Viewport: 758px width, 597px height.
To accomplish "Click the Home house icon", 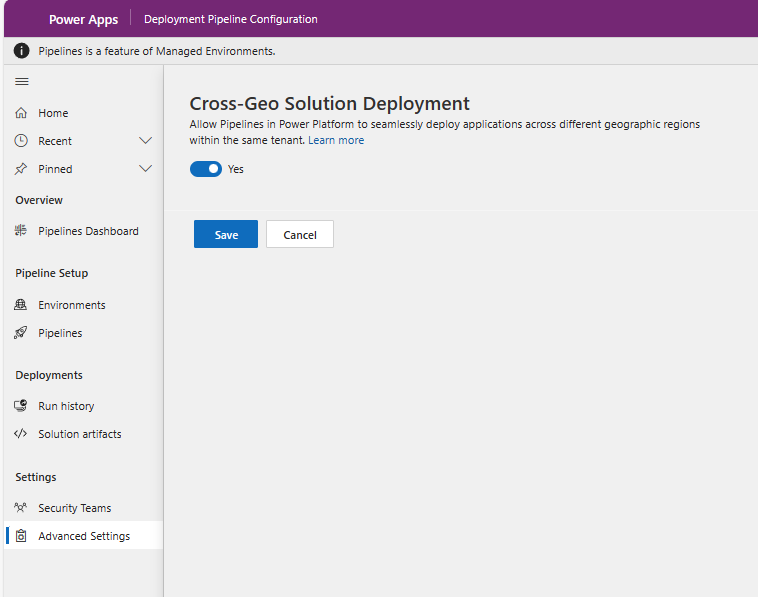I will pyautogui.click(x=21, y=113).
